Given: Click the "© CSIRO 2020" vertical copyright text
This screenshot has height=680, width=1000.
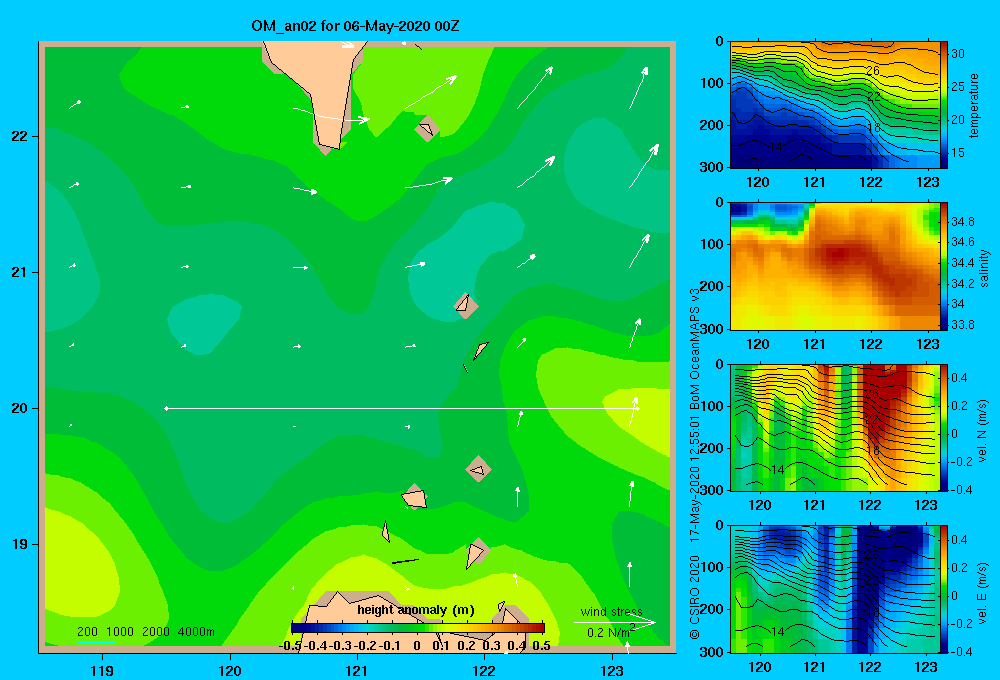Looking at the screenshot, I should point(695,596).
